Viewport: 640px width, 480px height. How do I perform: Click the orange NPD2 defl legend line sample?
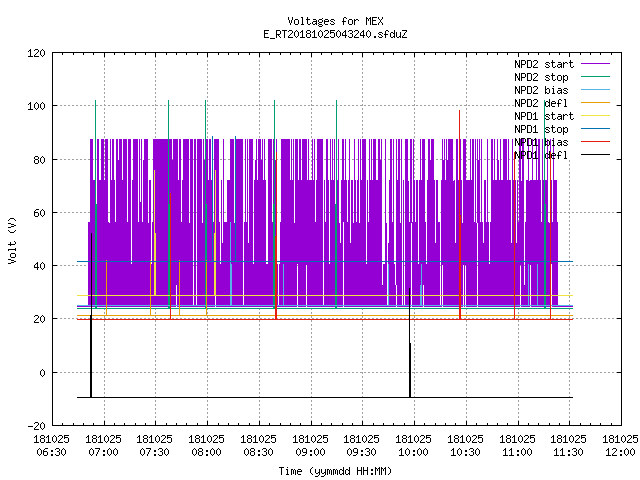click(595, 103)
